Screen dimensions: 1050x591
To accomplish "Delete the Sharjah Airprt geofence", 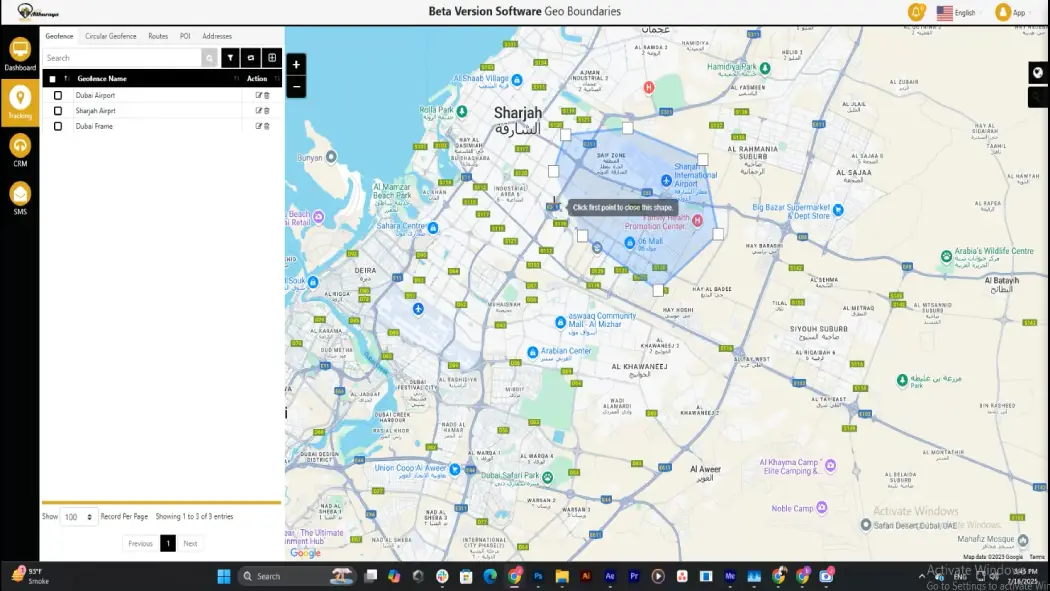I will (x=267, y=110).
